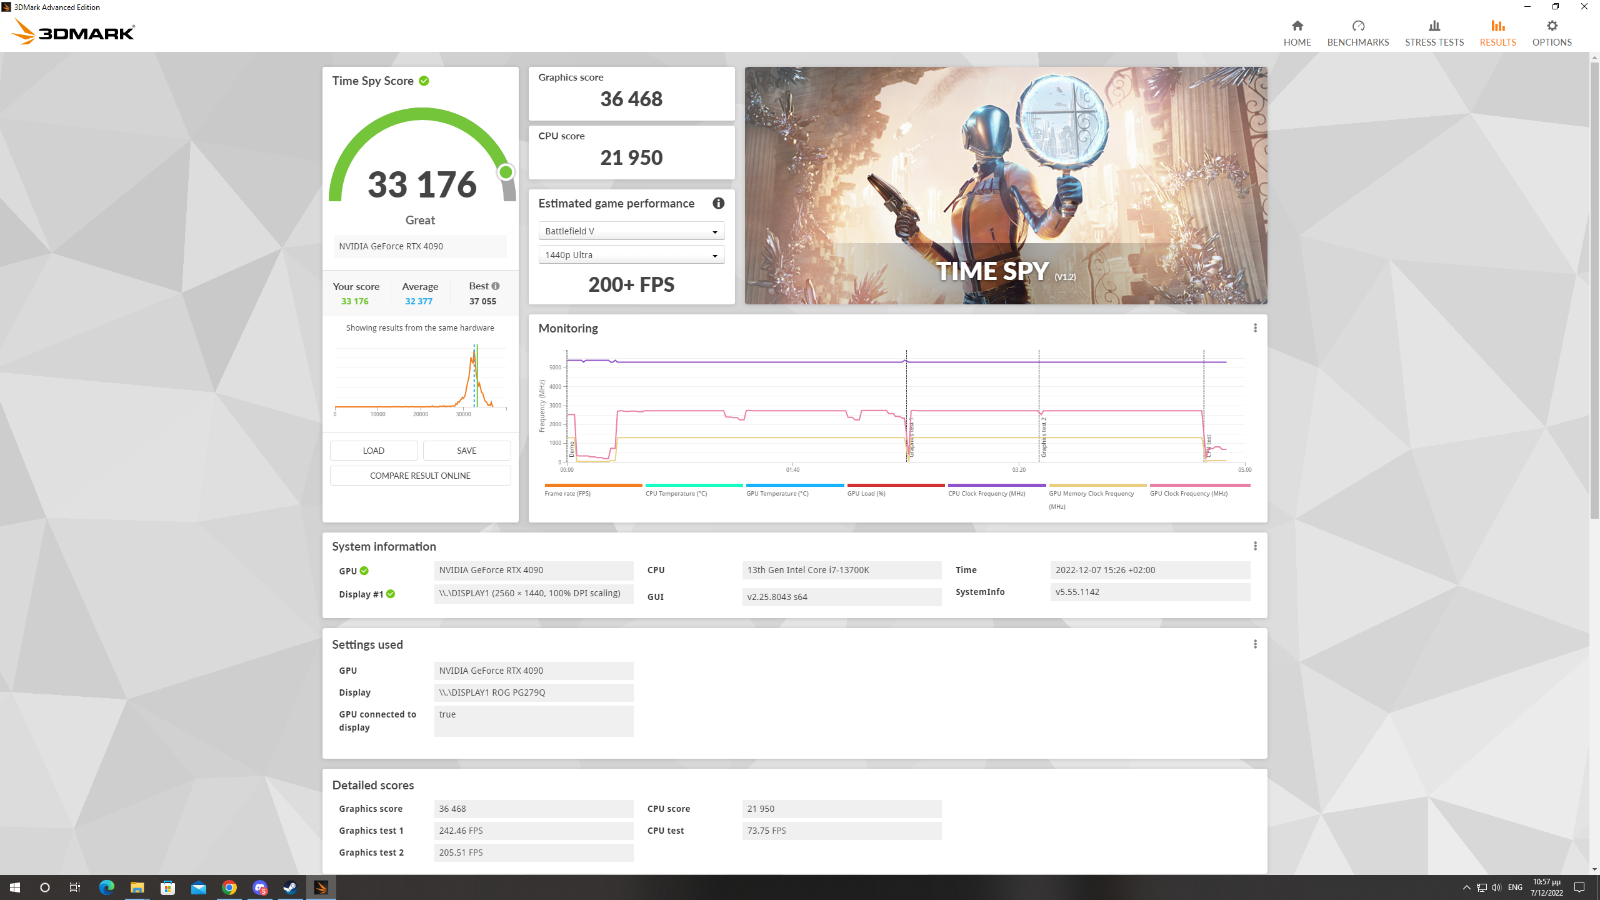Click the Graphics test 2 marker on chart
Image resolution: width=1600 pixels, height=900 pixels.
1043,440
